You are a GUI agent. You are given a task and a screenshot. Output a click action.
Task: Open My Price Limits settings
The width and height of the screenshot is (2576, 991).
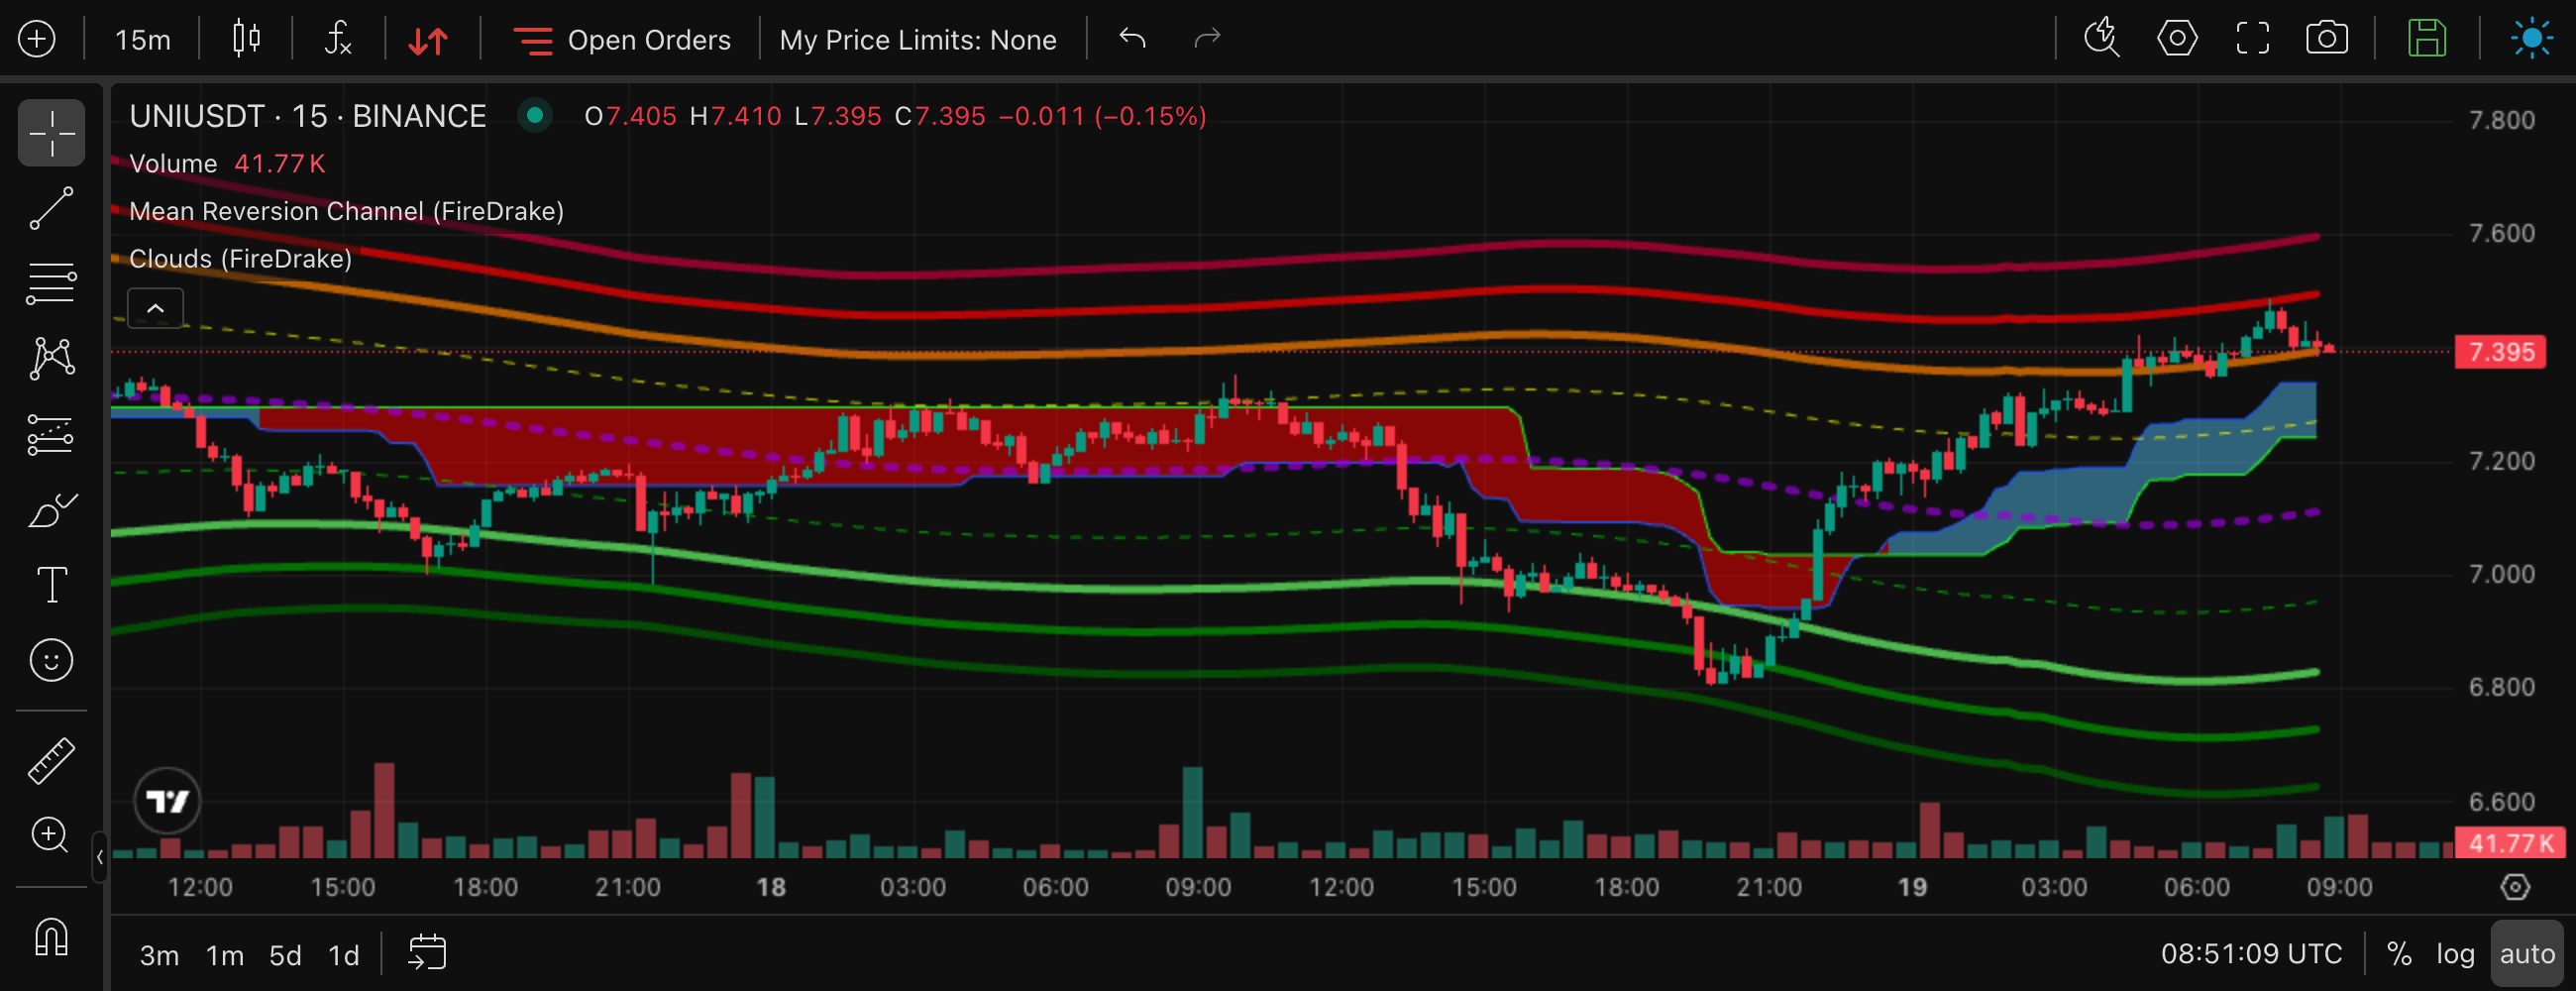pos(918,40)
